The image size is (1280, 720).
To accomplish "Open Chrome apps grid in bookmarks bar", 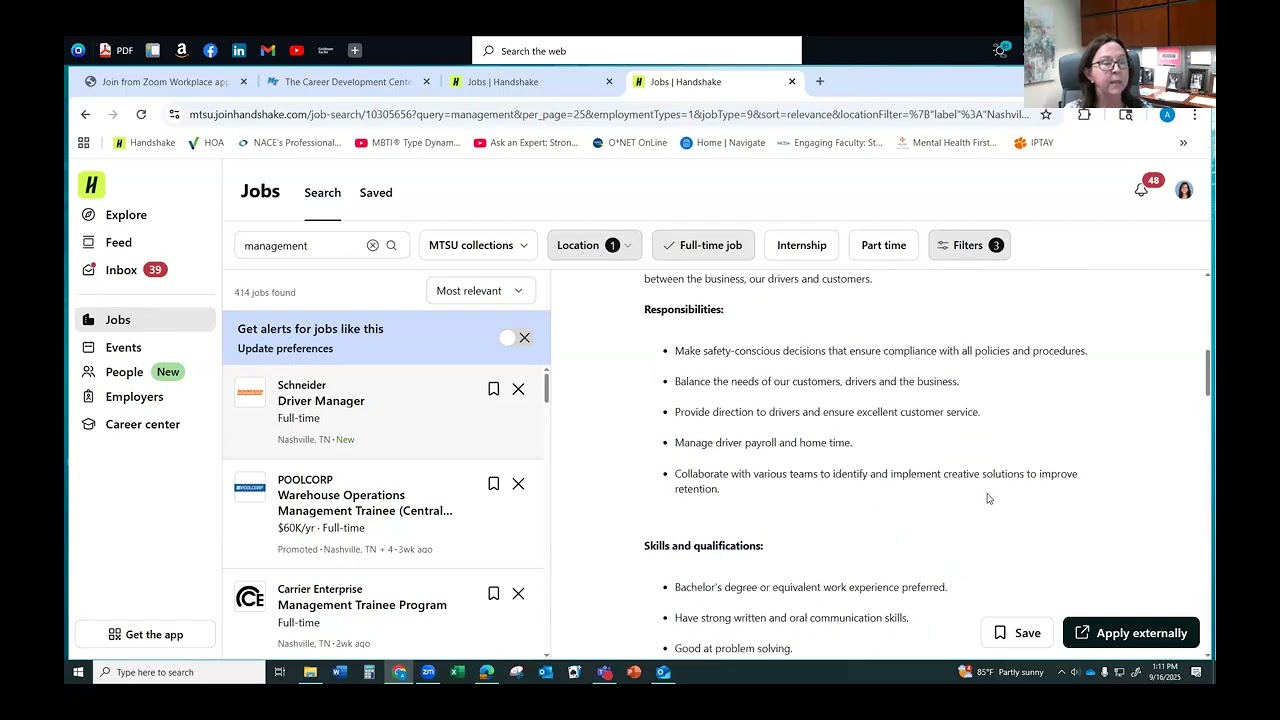I will point(84,143).
